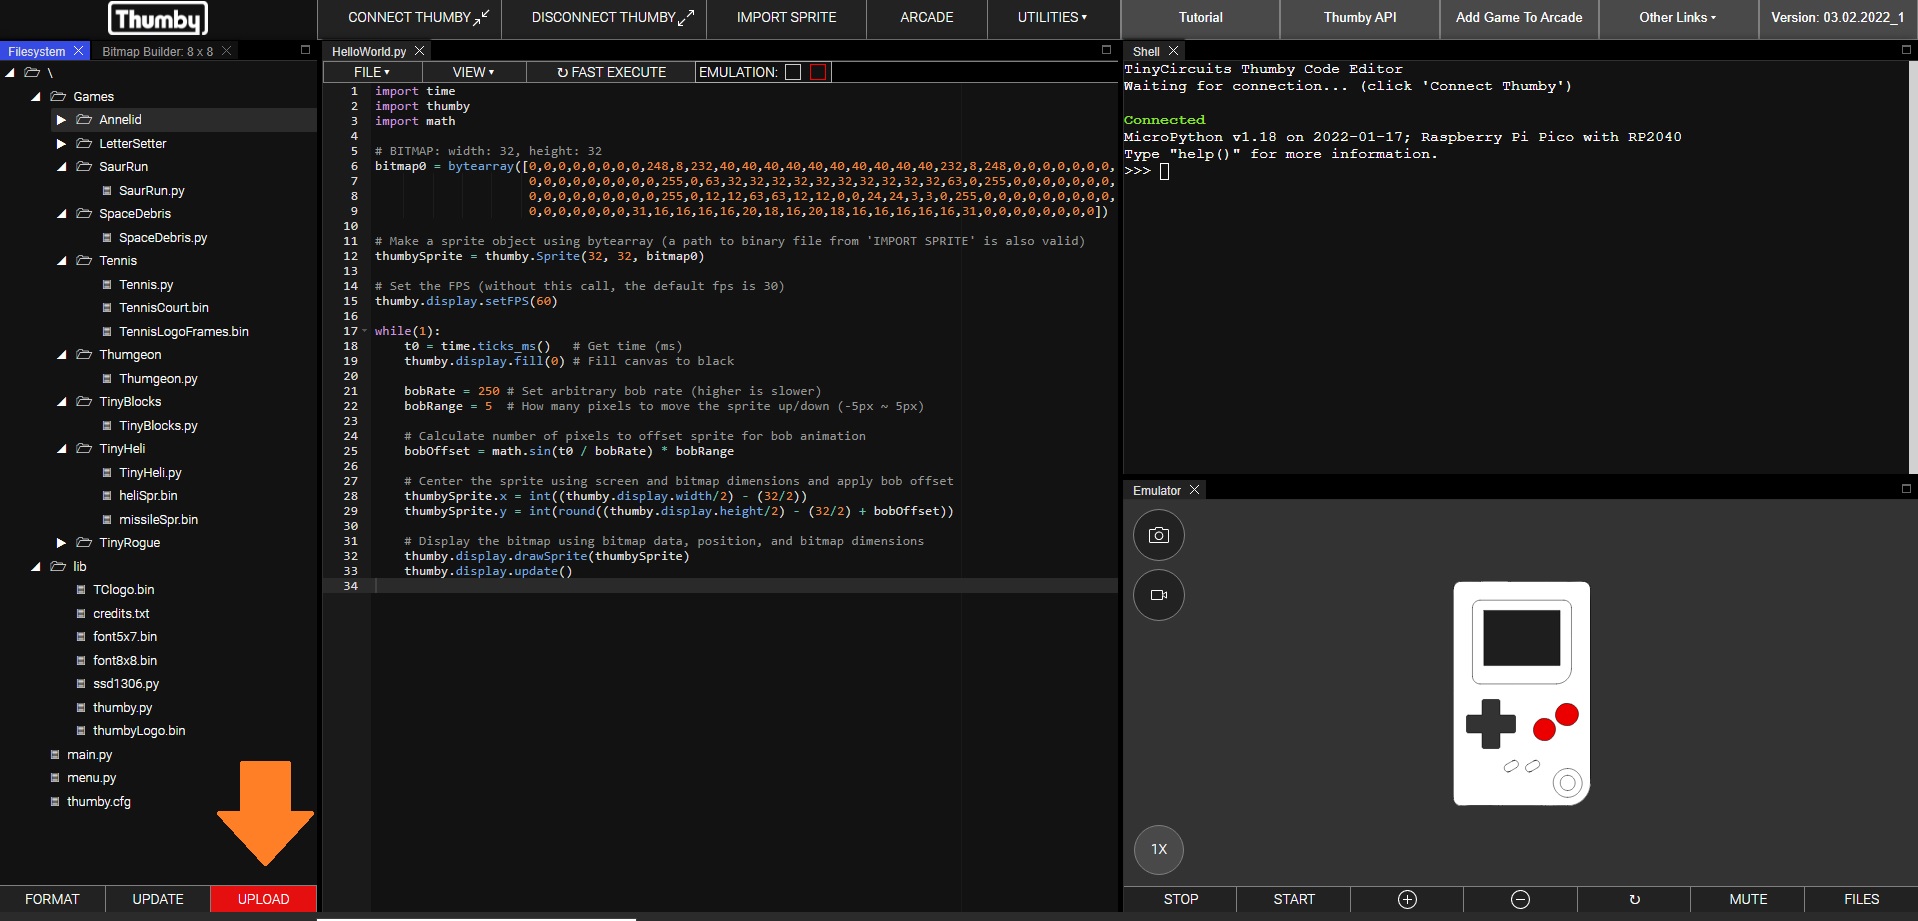Zoom in the emulator with plus icon

[x=1407, y=899]
